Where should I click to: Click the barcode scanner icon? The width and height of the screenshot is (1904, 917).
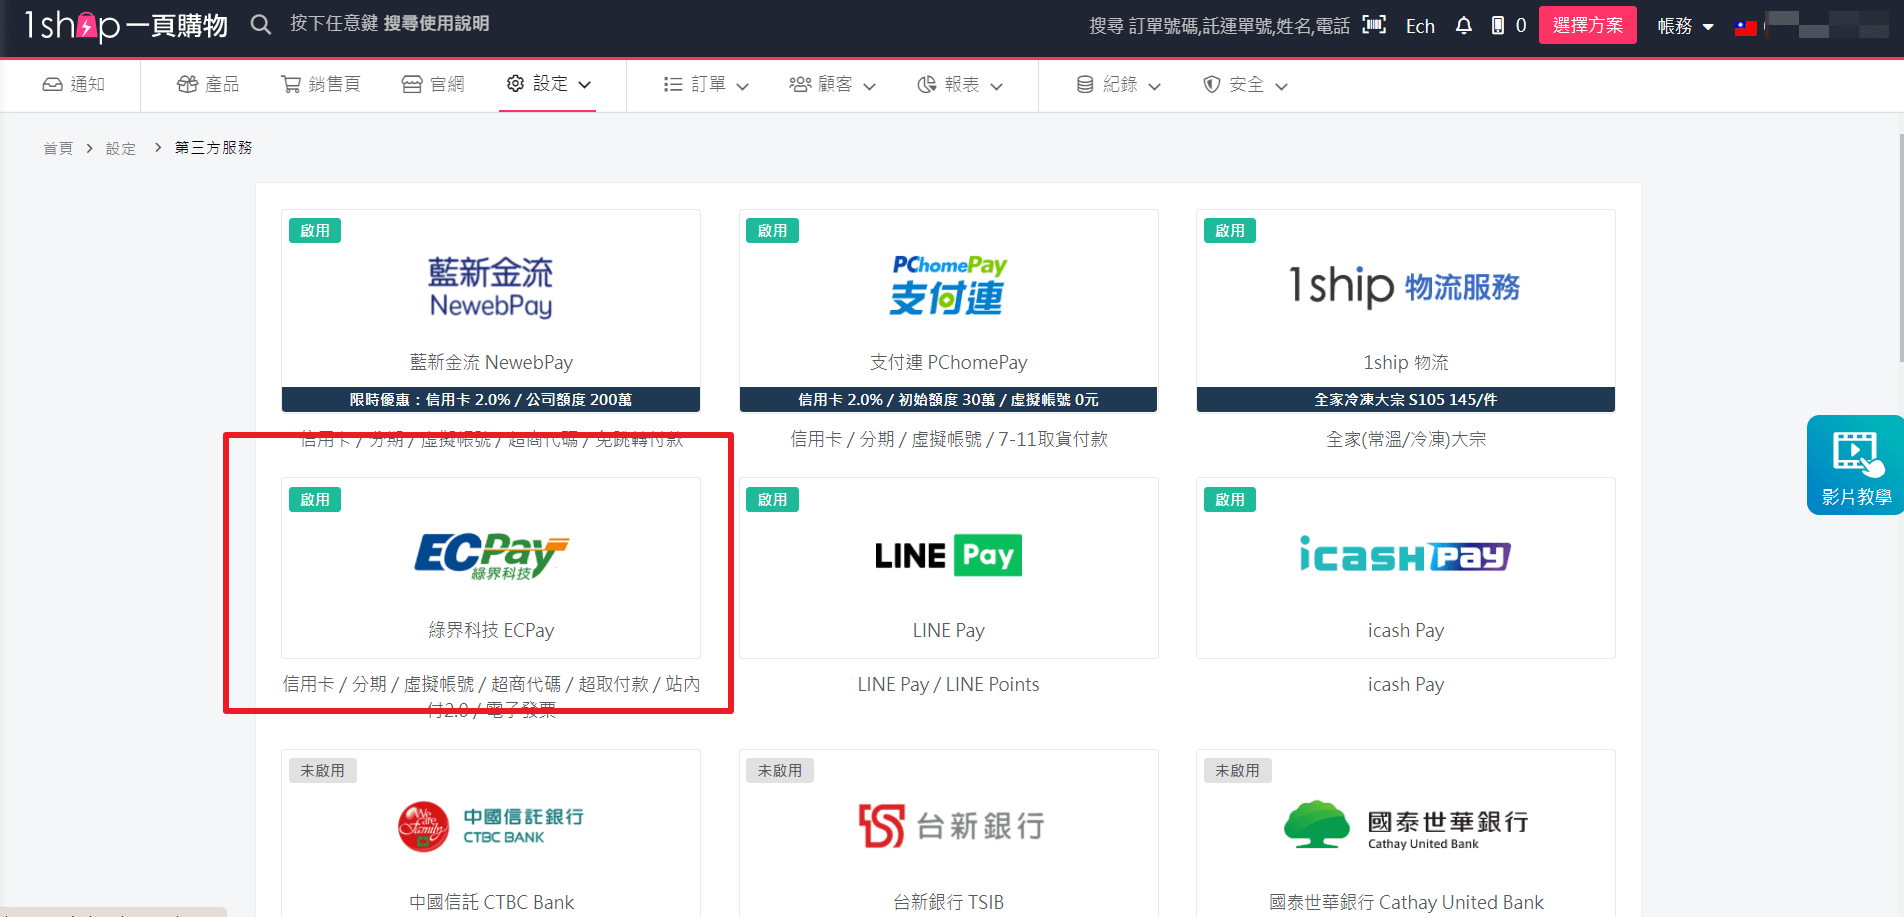point(1374,25)
